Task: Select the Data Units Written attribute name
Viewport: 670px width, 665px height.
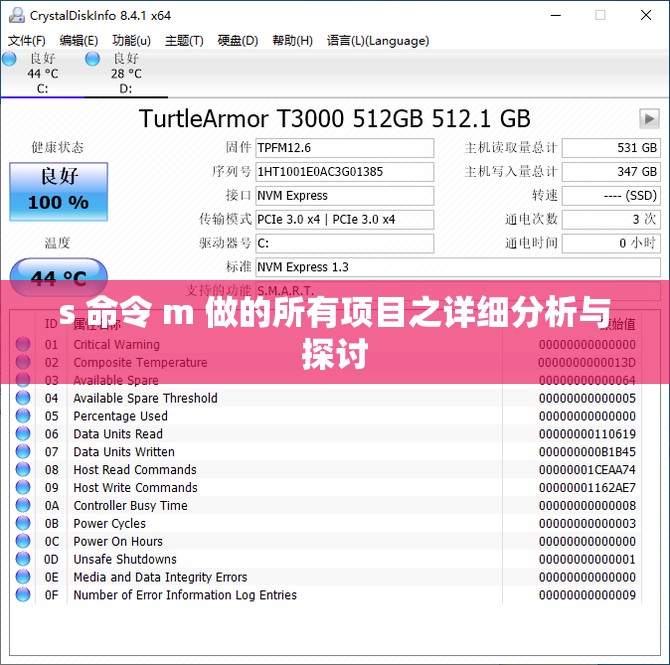Action: (x=124, y=452)
